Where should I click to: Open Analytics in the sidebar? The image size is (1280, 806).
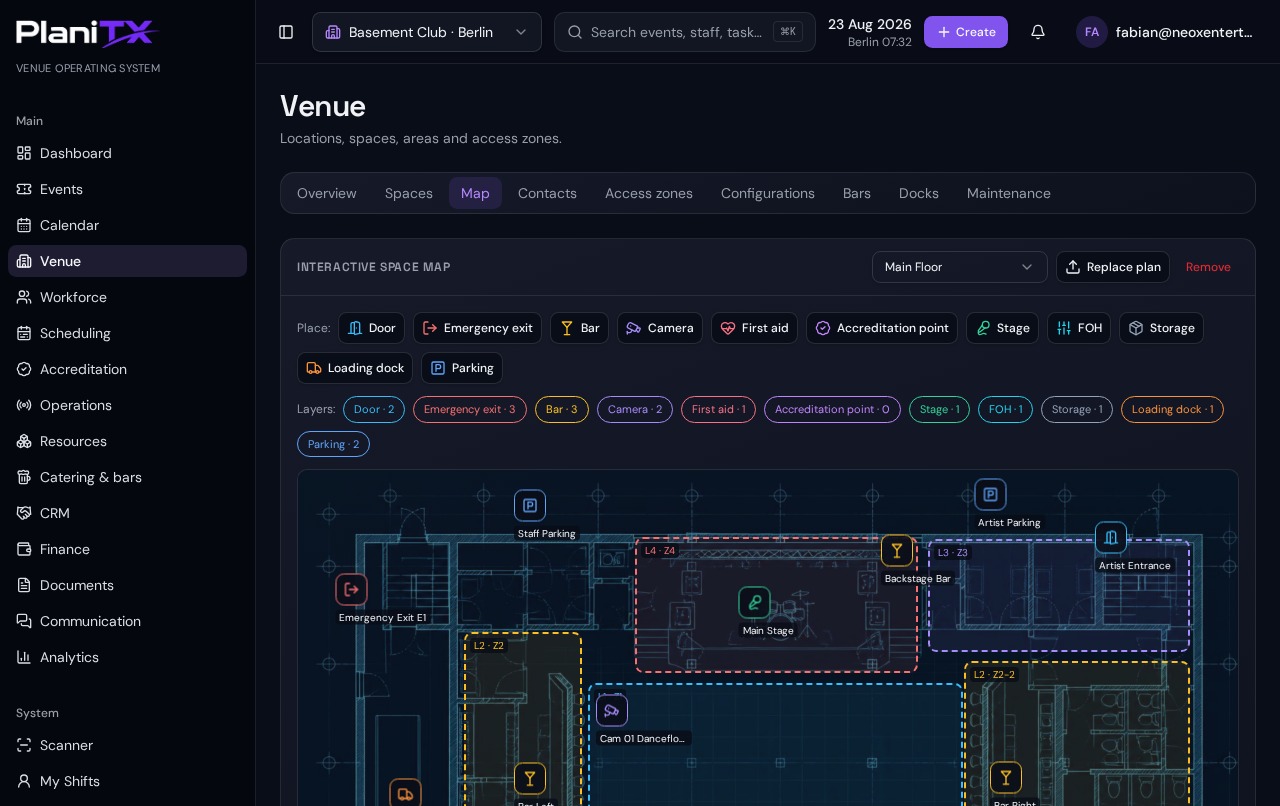pyautogui.click(x=127, y=657)
